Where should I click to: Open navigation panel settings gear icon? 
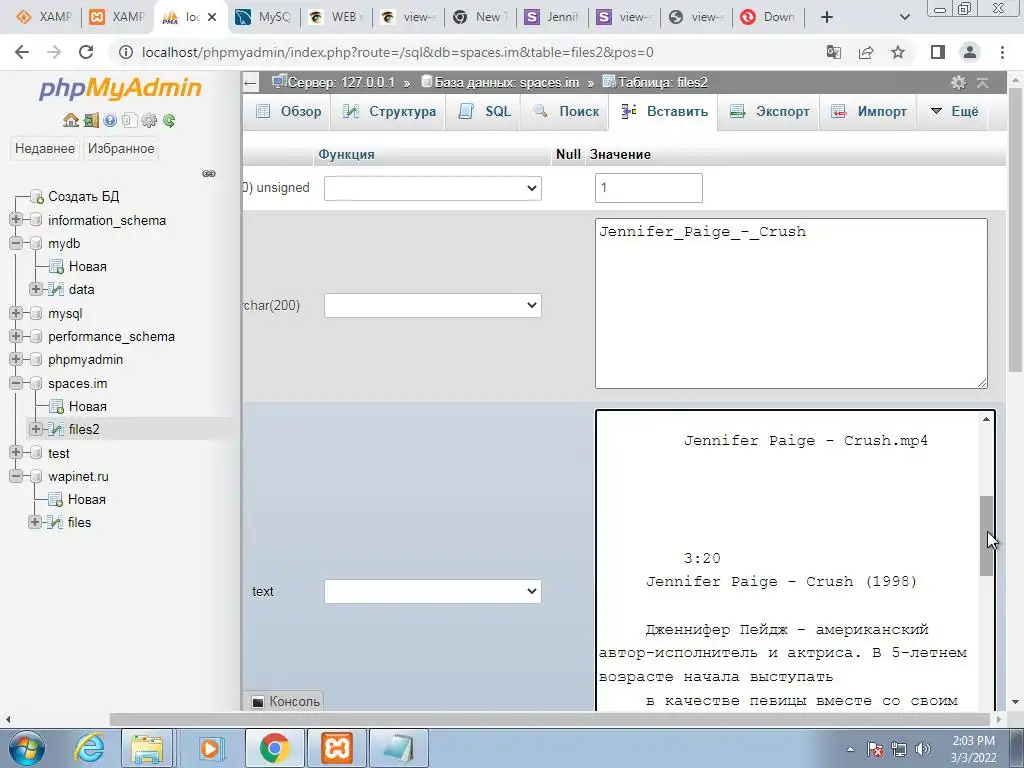click(150, 120)
